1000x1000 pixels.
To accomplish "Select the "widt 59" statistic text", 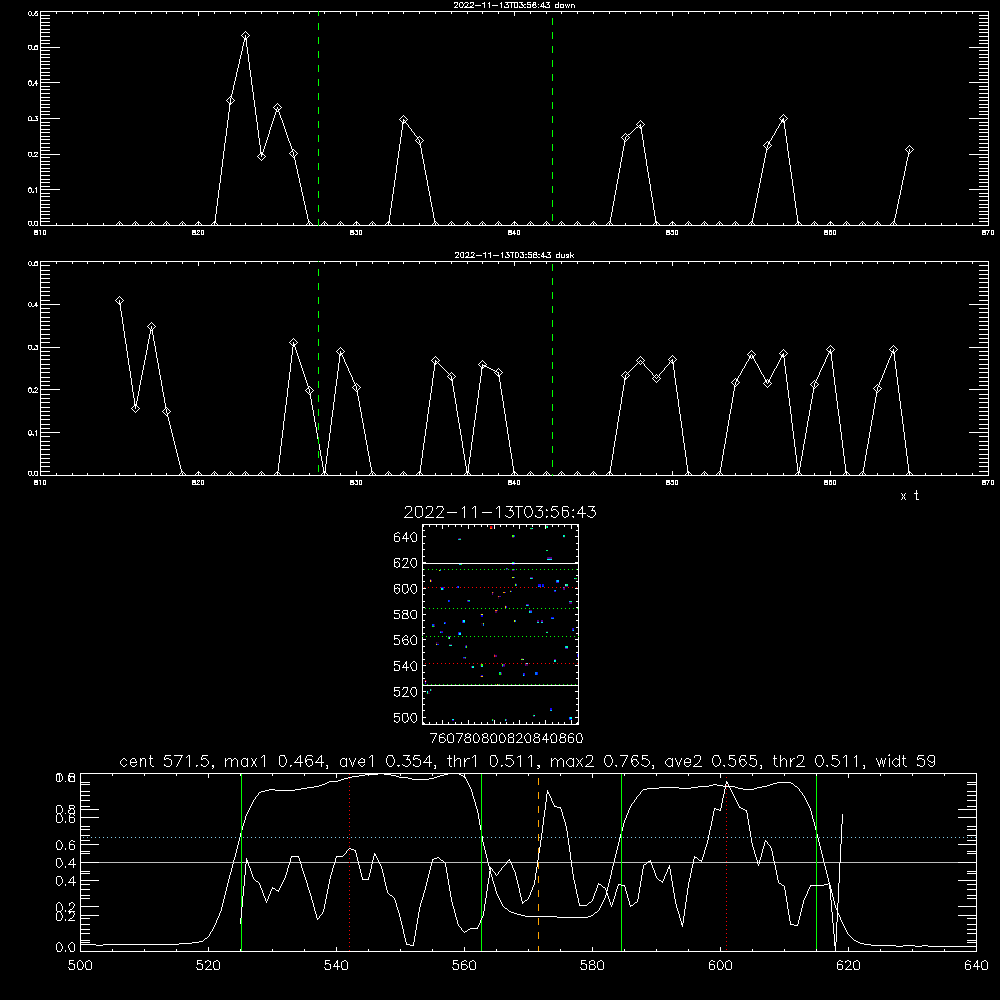I will (906, 761).
